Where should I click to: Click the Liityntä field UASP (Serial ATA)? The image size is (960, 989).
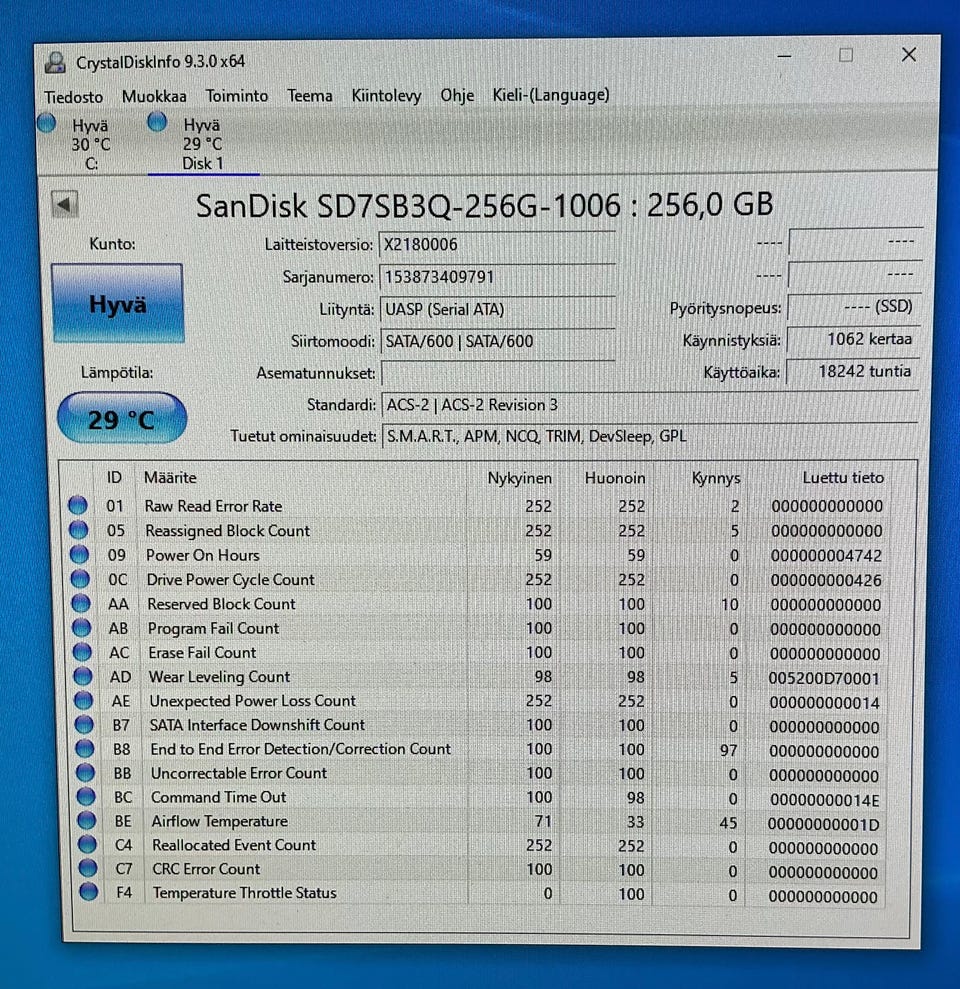[497, 310]
